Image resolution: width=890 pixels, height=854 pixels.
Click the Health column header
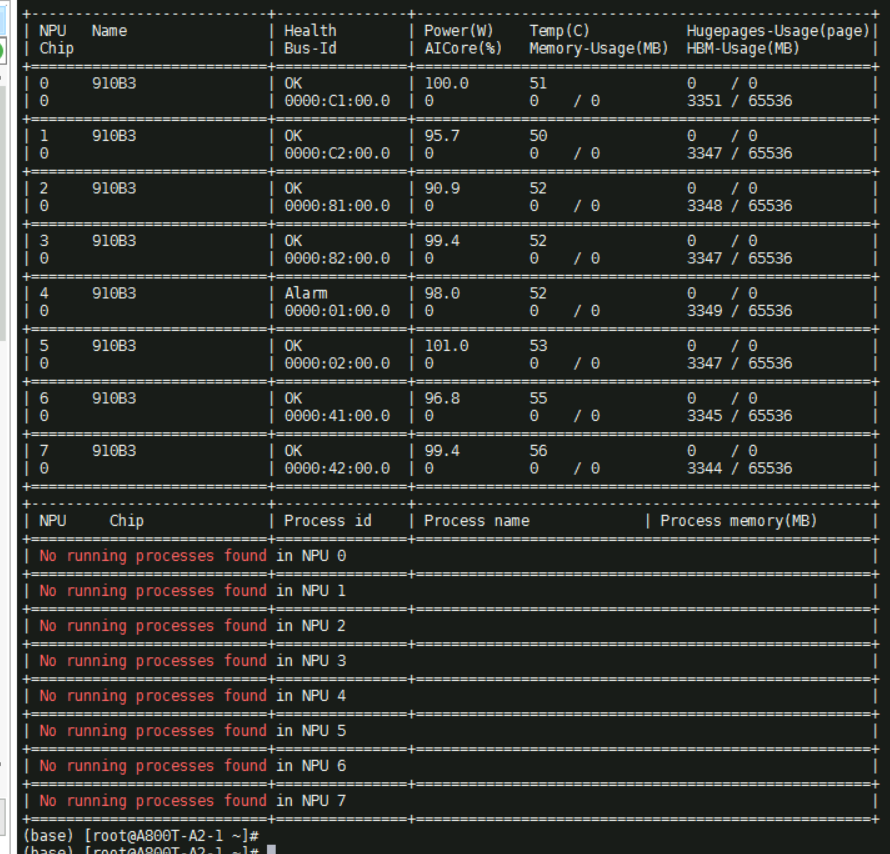(310, 31)
